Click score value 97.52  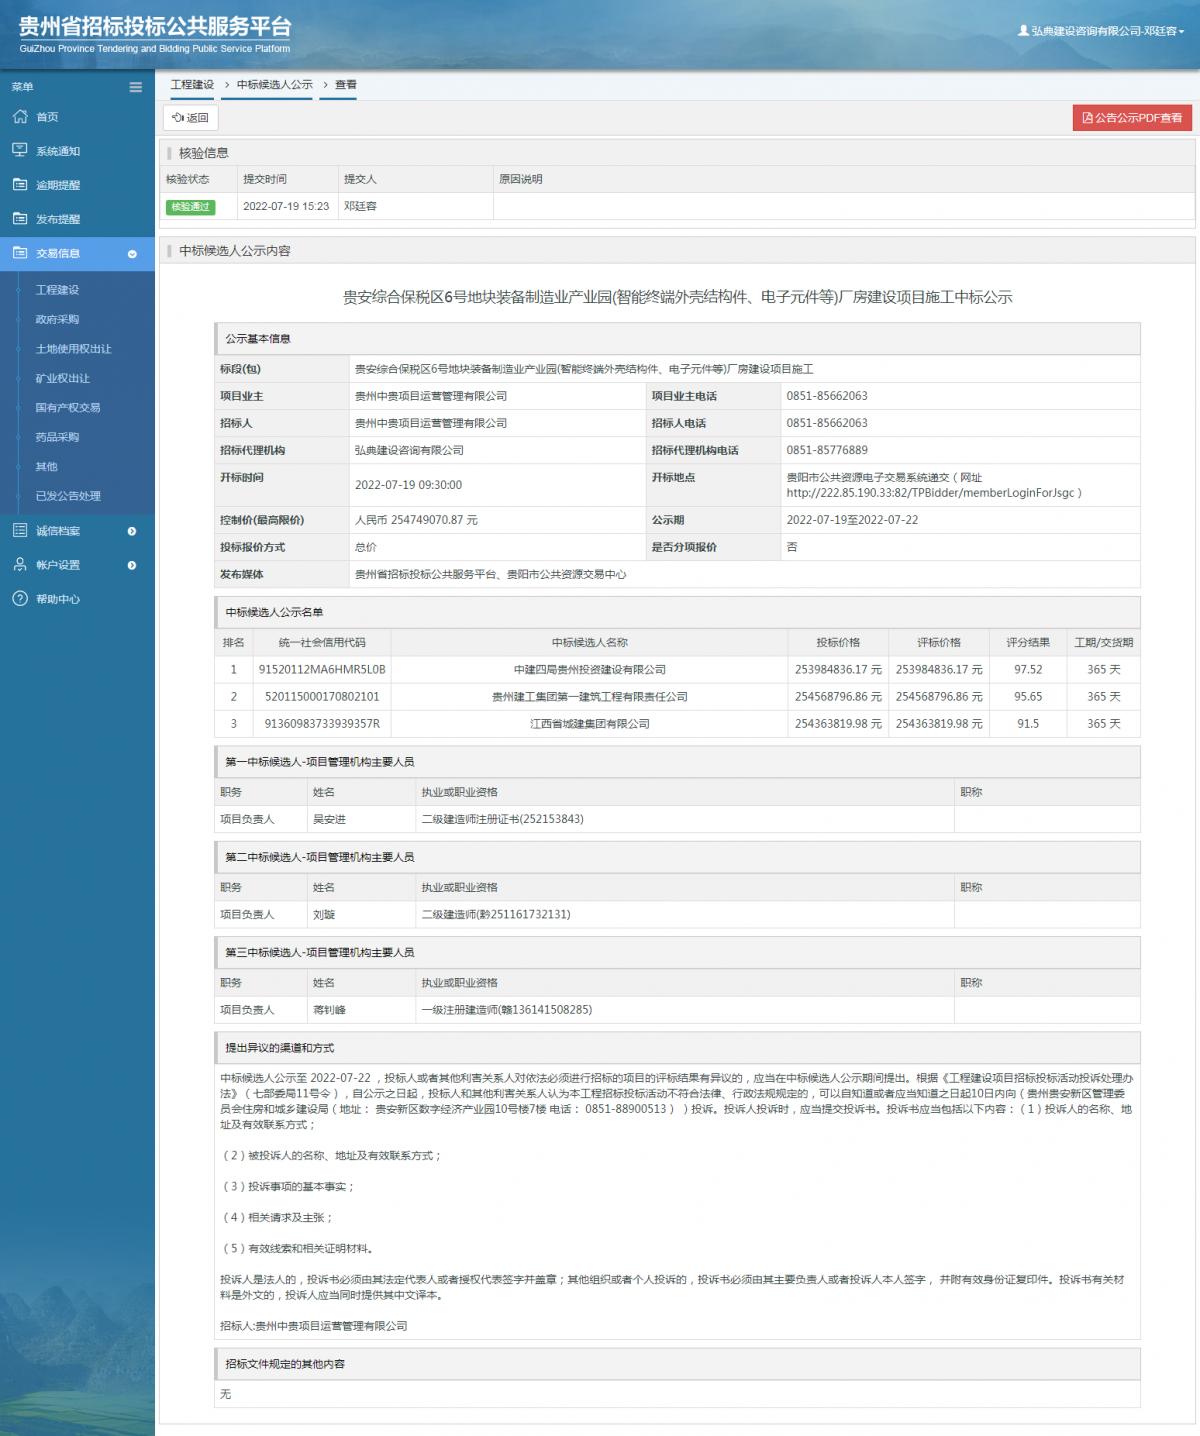1028,670
